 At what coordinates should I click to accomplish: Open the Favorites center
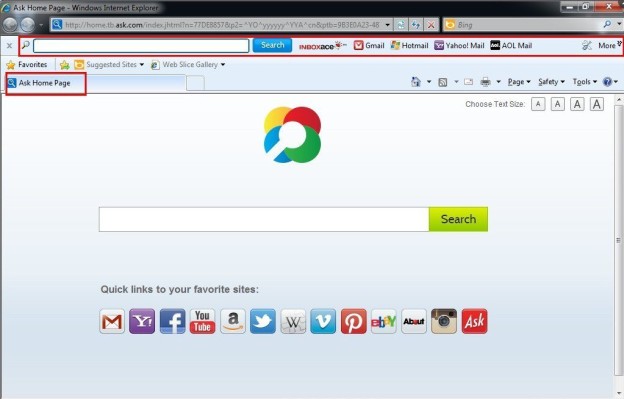coord(27,64)
